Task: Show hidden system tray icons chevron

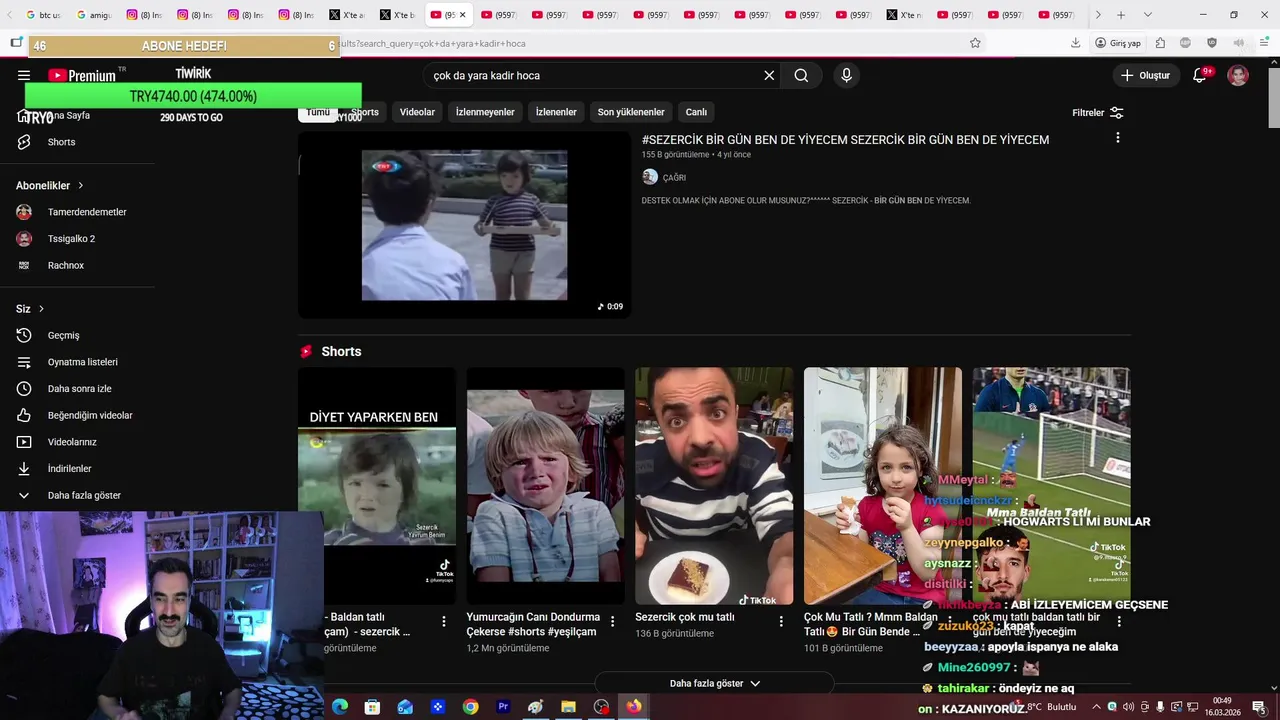Action: point(1096,707)
